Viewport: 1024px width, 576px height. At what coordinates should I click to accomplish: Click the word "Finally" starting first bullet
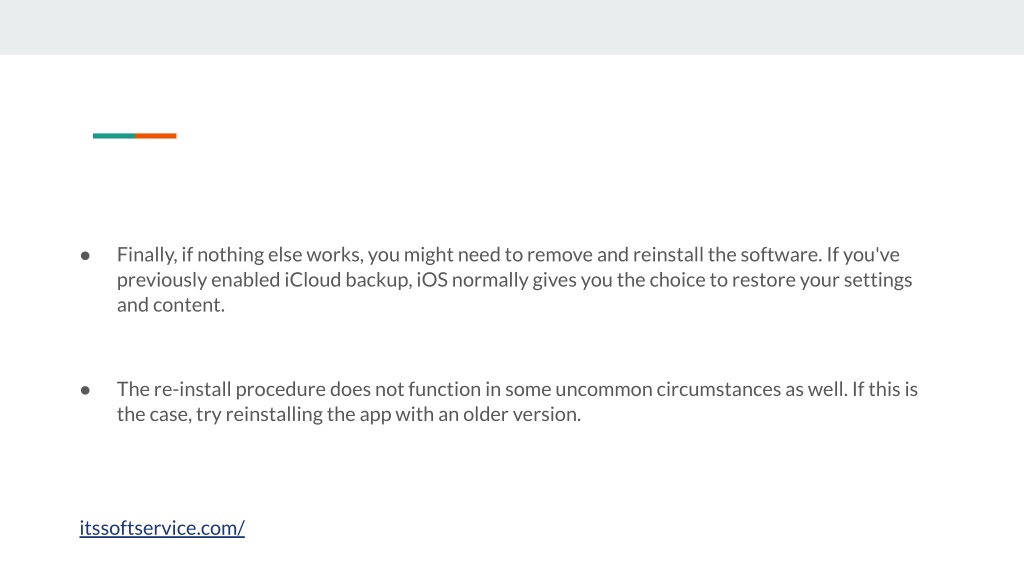click(146, 255)
